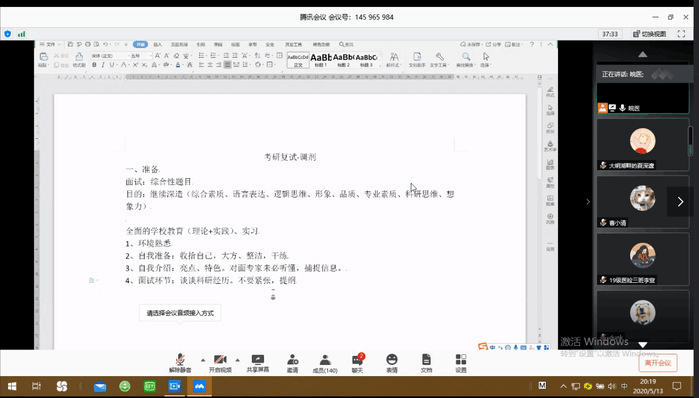Image resolution: width=699 pixels, height=398 pixels.
Task: Open the 插入 tab in WPS ribbon
Action: [x=158, y=45]
